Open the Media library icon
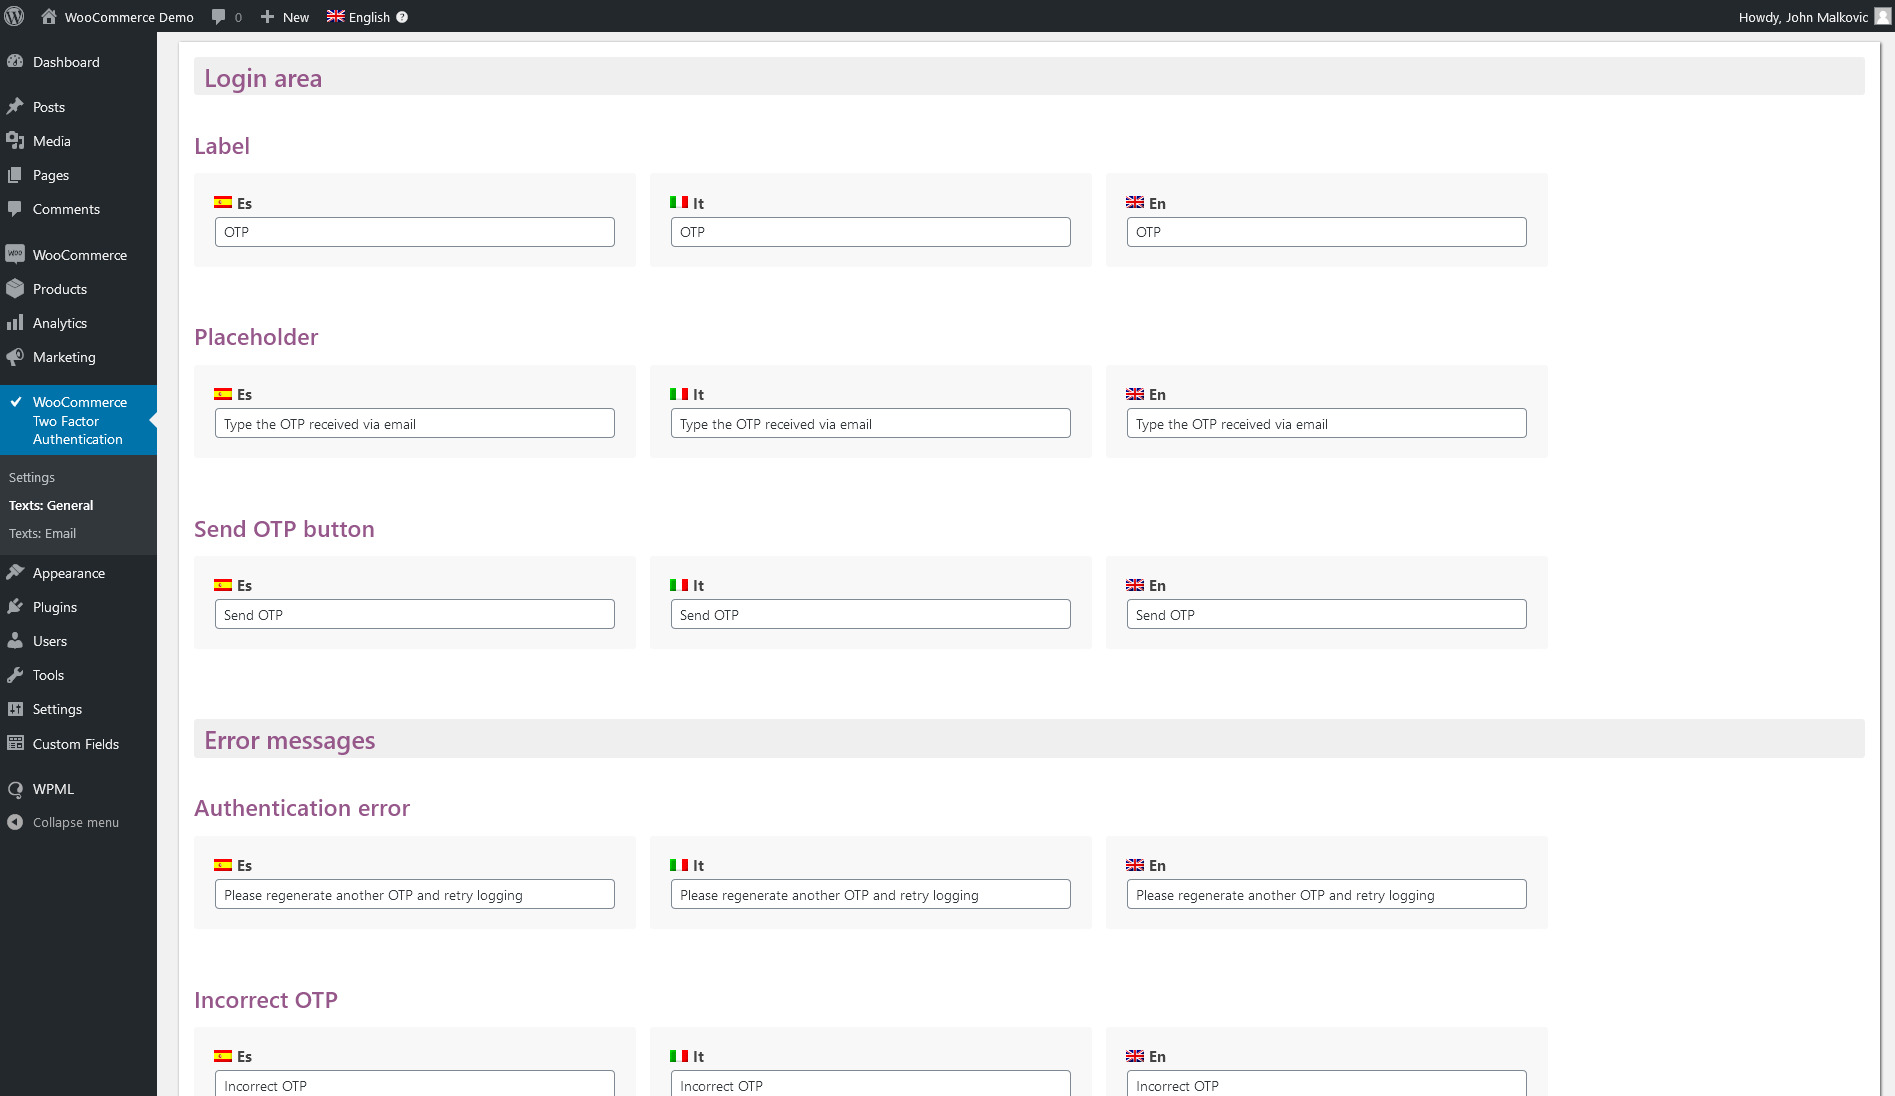The image size is (1895, 1096). (15, 141)
